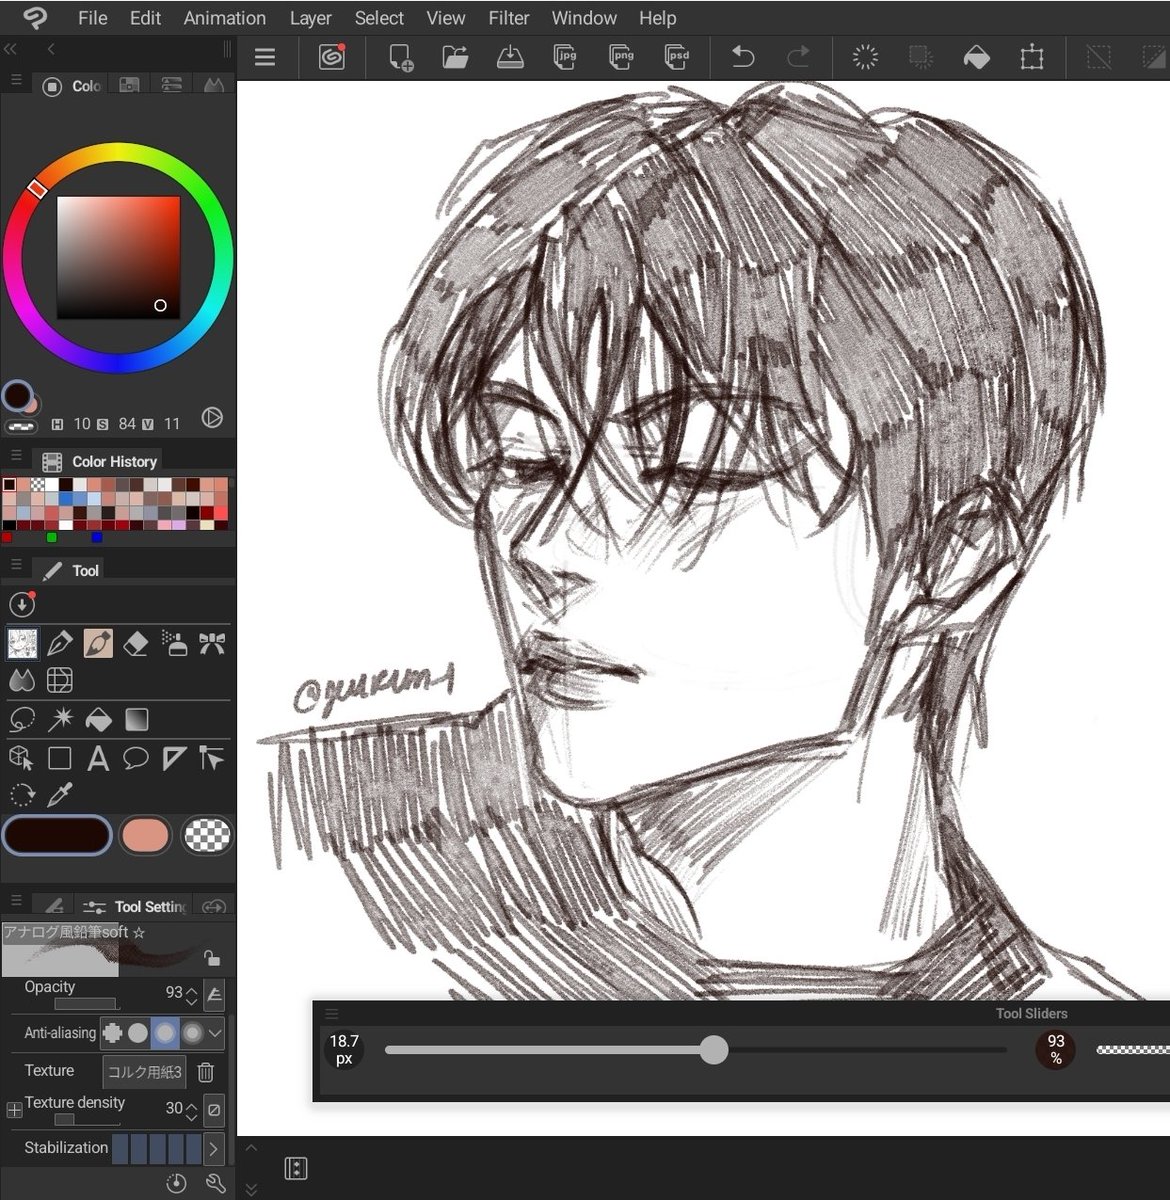Select the ribbon Decoration tool
This screenshot has height=1200, width=1170.
click(x=212, y=643)
